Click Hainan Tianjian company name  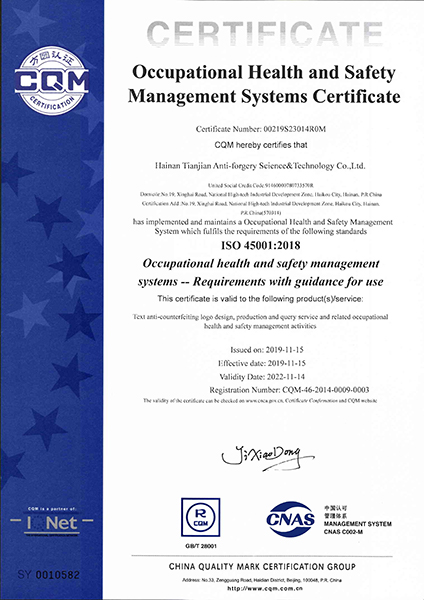260,166
